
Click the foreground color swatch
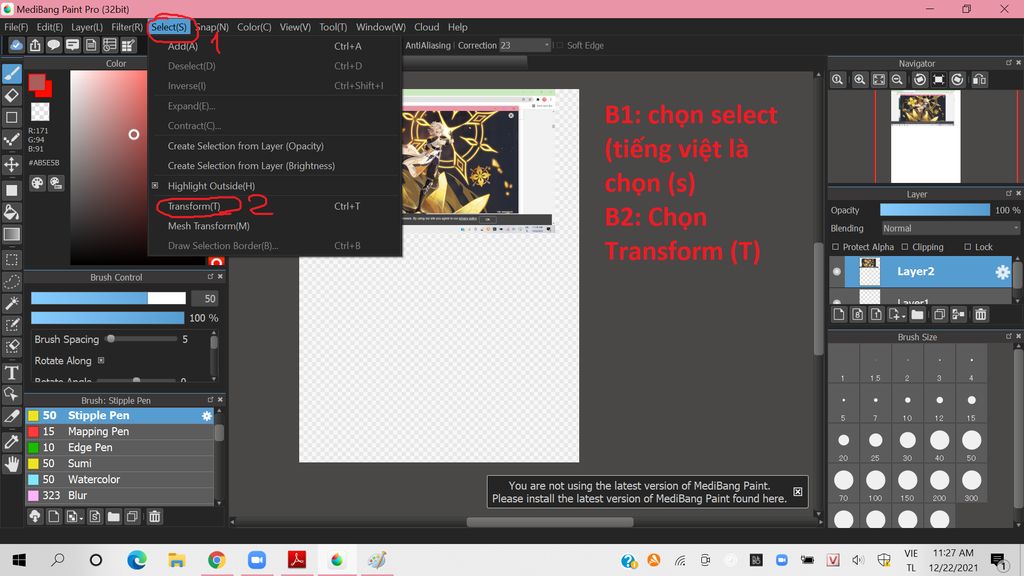tap(37, 82)
